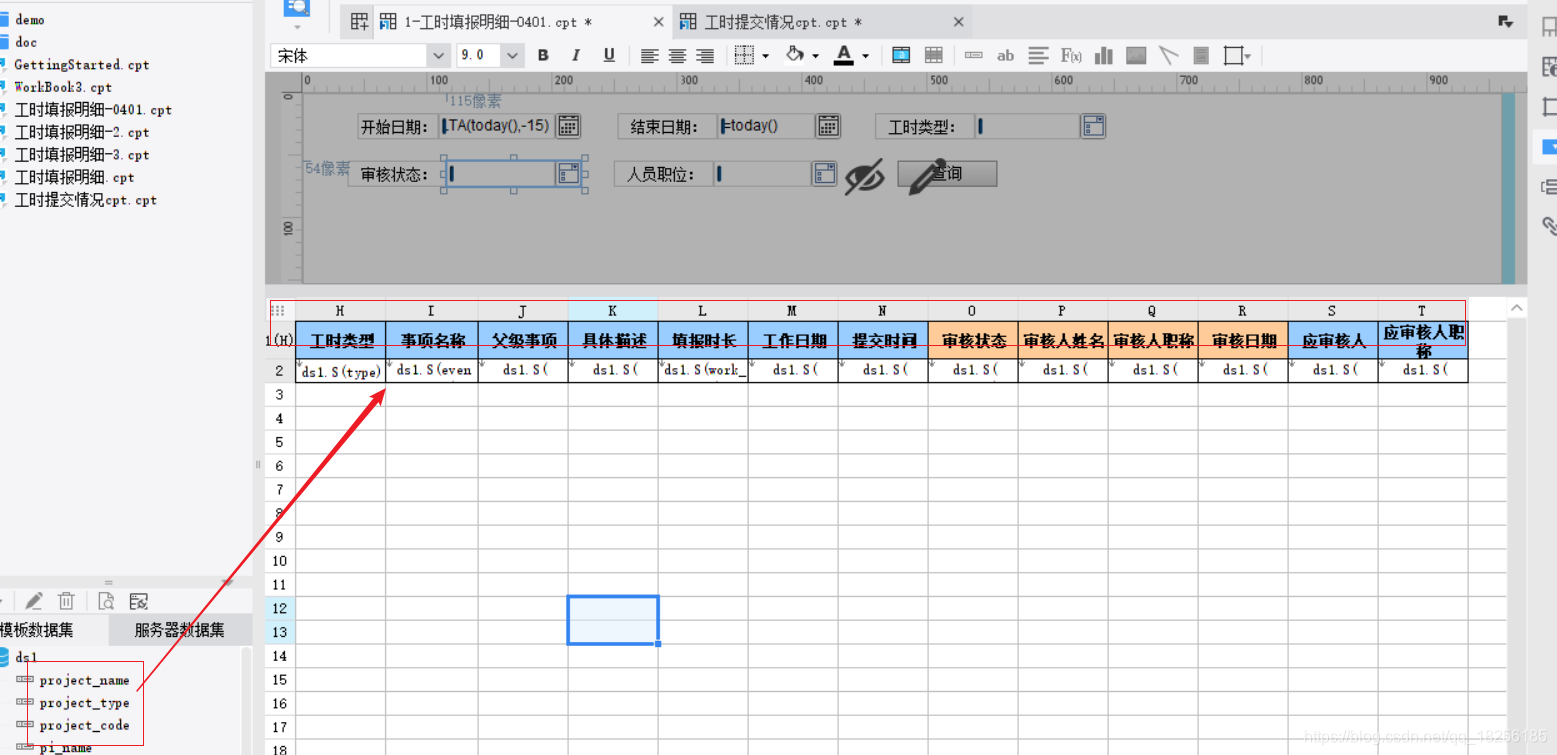This screenshot has width=1557, height=755.
Task: Insert rich text element icon
Action: (1038, 55)
